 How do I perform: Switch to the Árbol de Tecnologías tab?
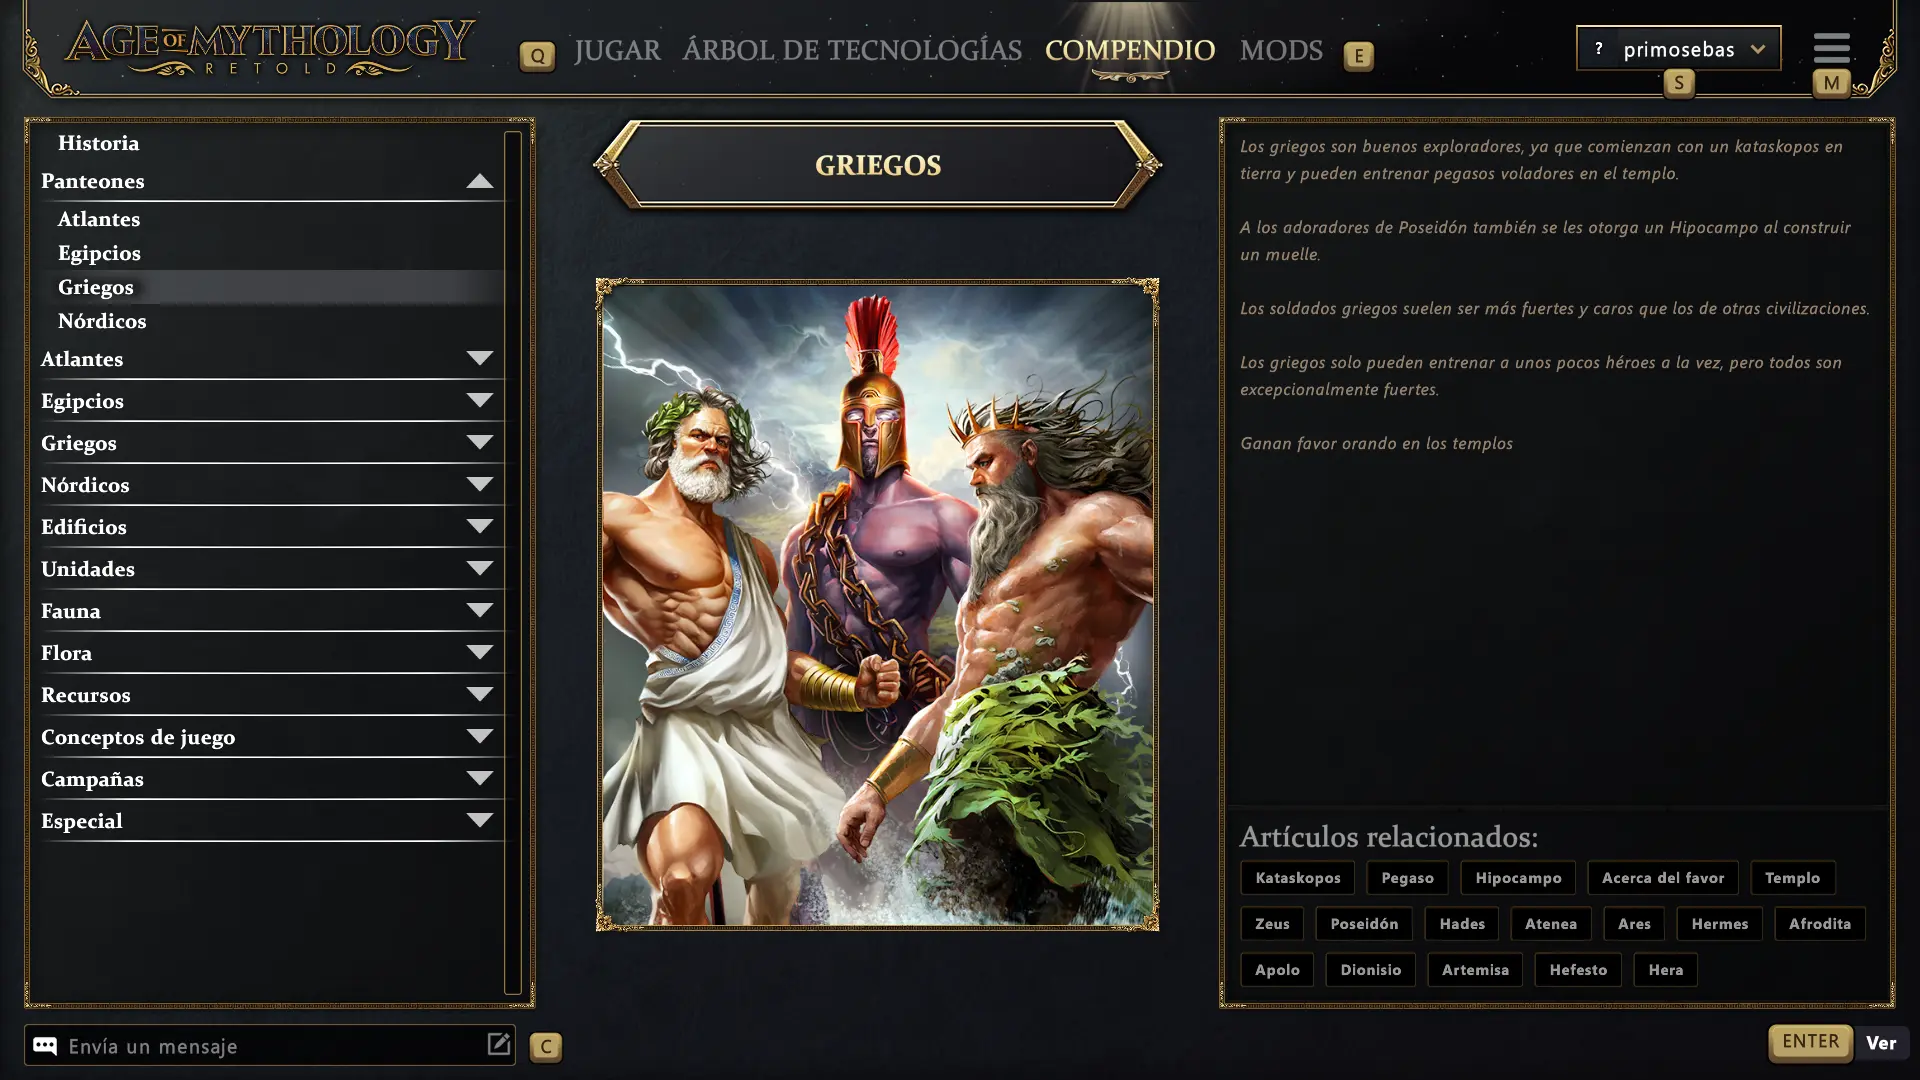(x=852, y=50)
